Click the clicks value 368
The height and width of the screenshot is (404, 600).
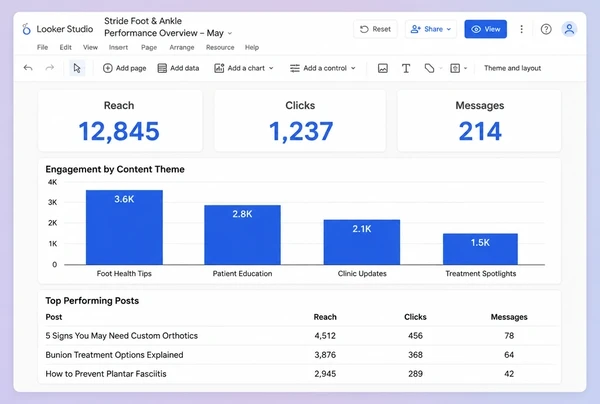tap(415, 355)
